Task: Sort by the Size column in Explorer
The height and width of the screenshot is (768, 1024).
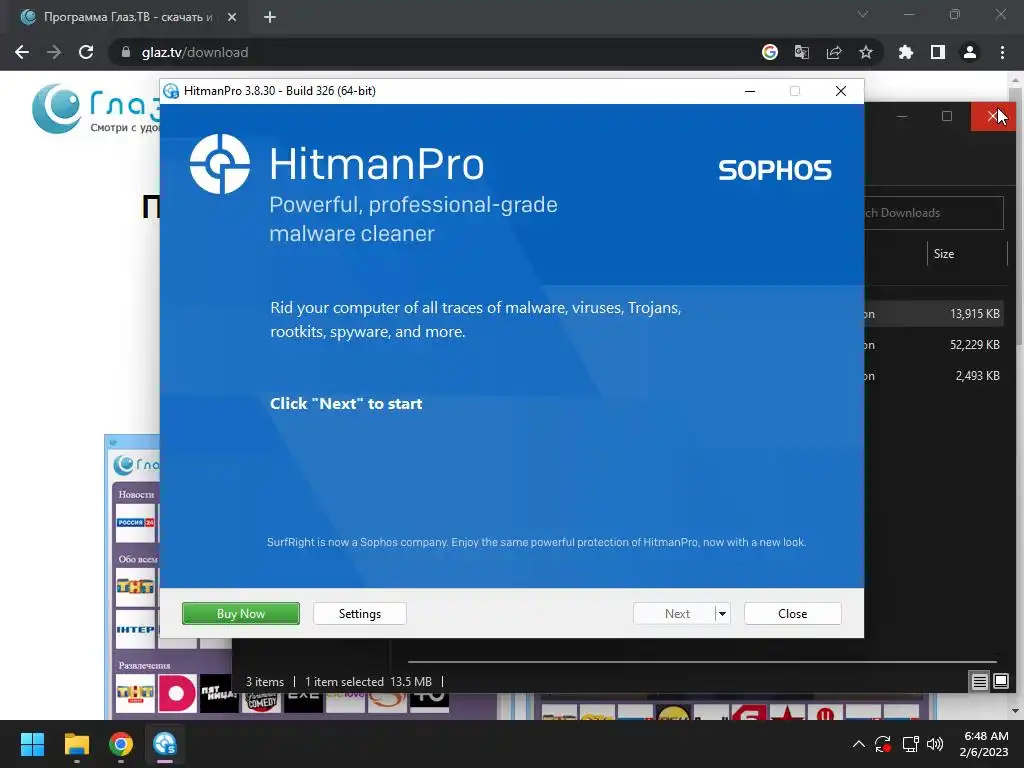Action: [x=944, y=254]
